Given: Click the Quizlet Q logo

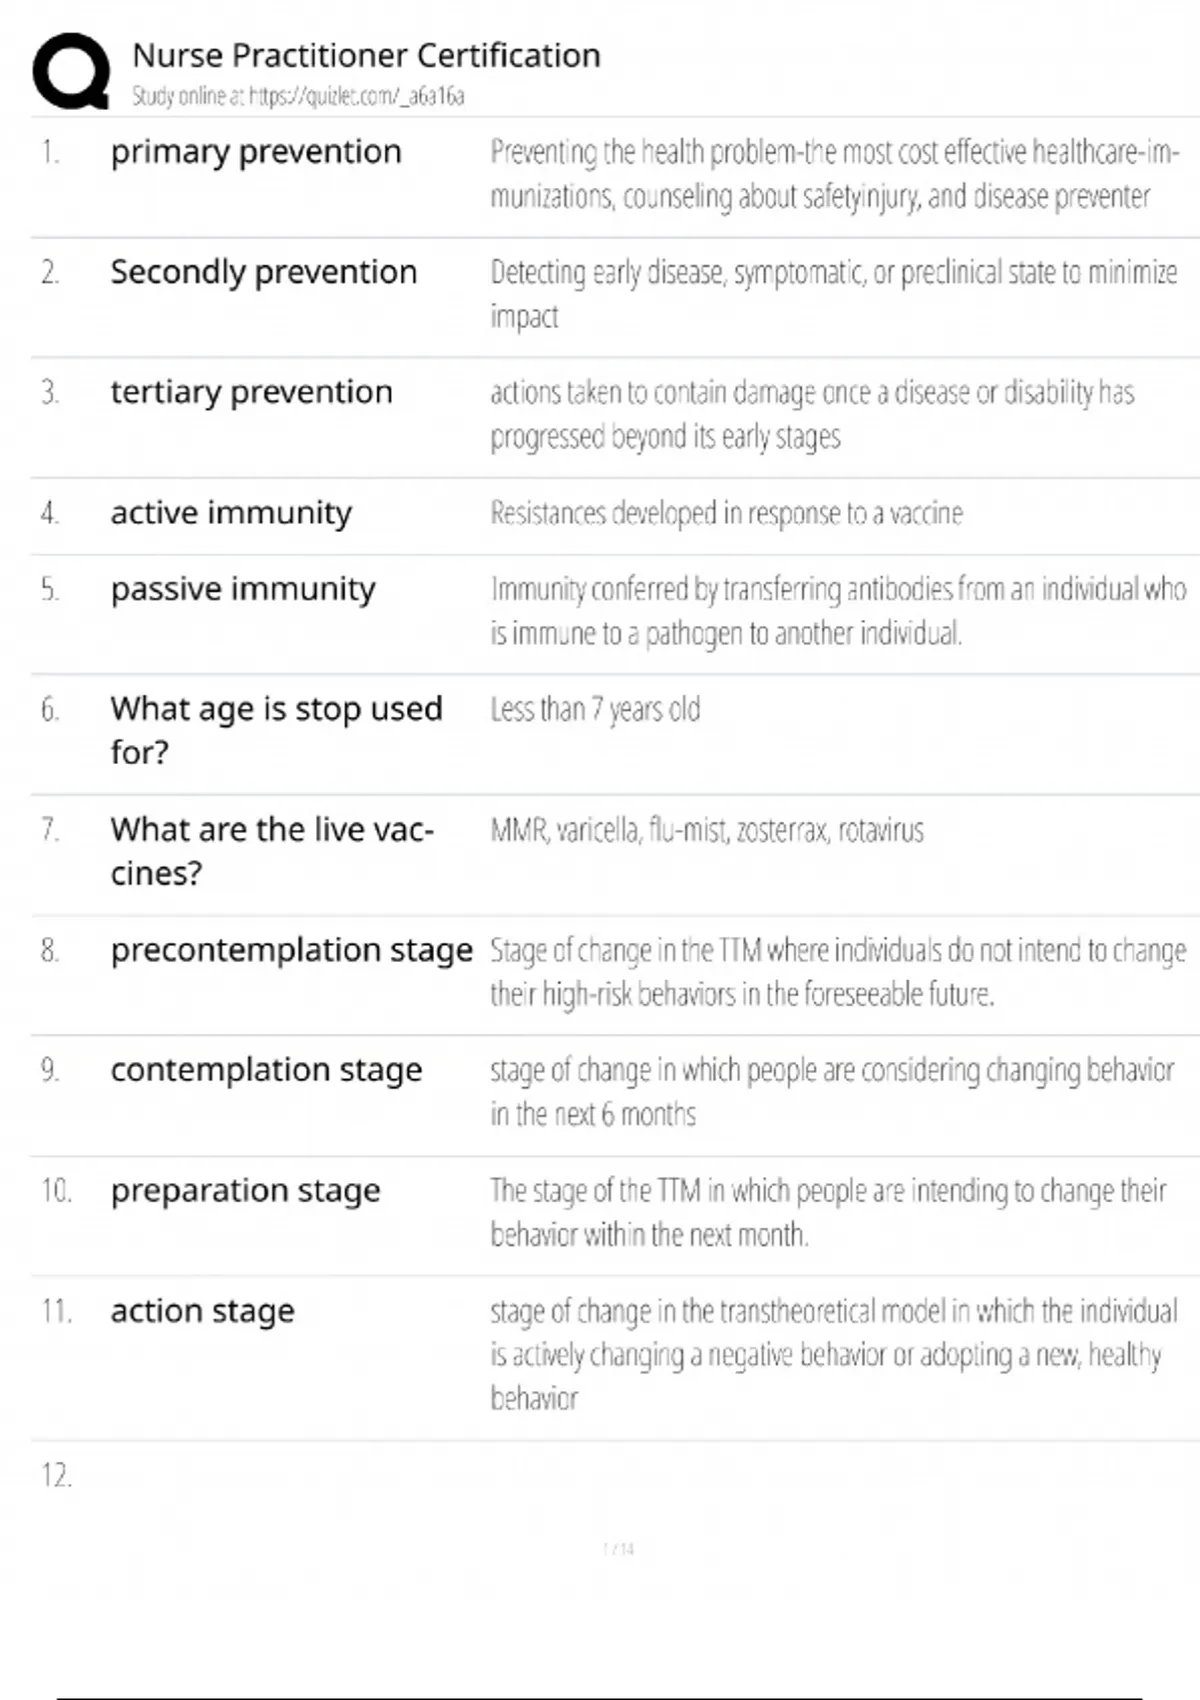Looking at the screenshot, I should coord(71,71).
